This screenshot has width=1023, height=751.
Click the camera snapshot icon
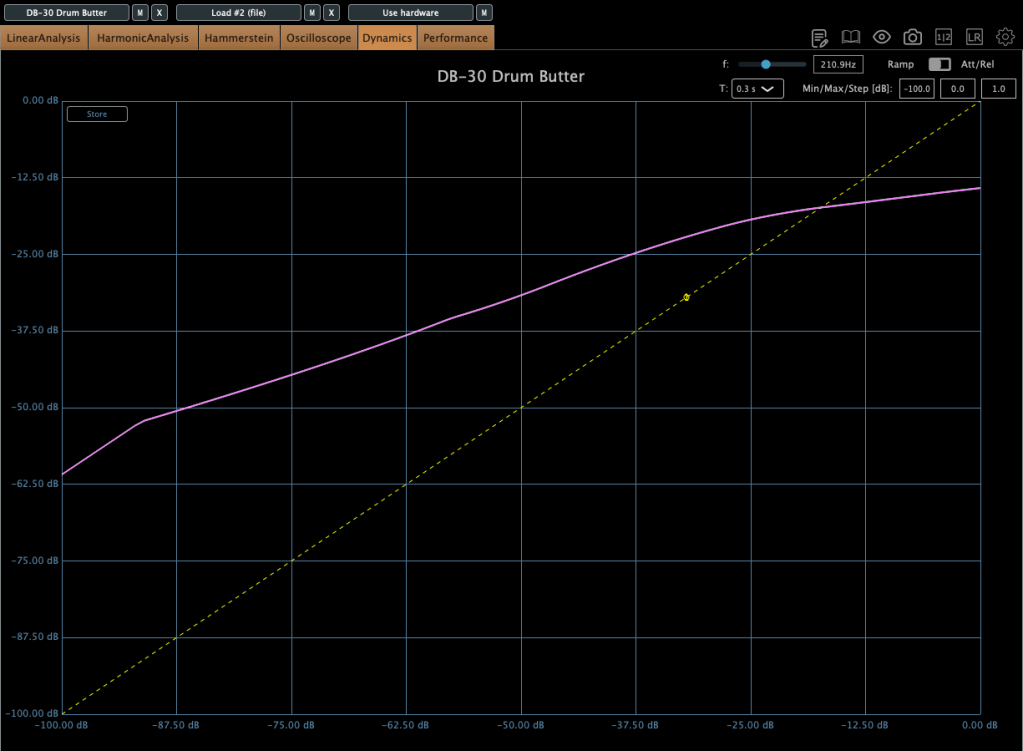tap(912, 37)
